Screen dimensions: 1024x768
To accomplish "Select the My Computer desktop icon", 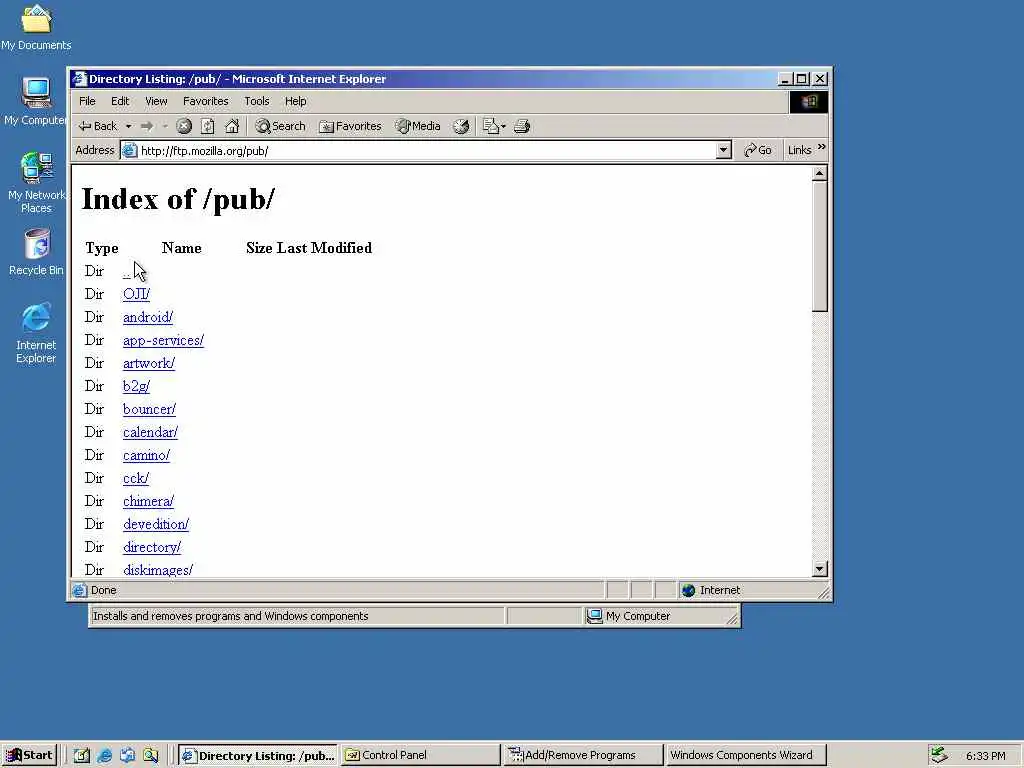I will coord(36,102).
